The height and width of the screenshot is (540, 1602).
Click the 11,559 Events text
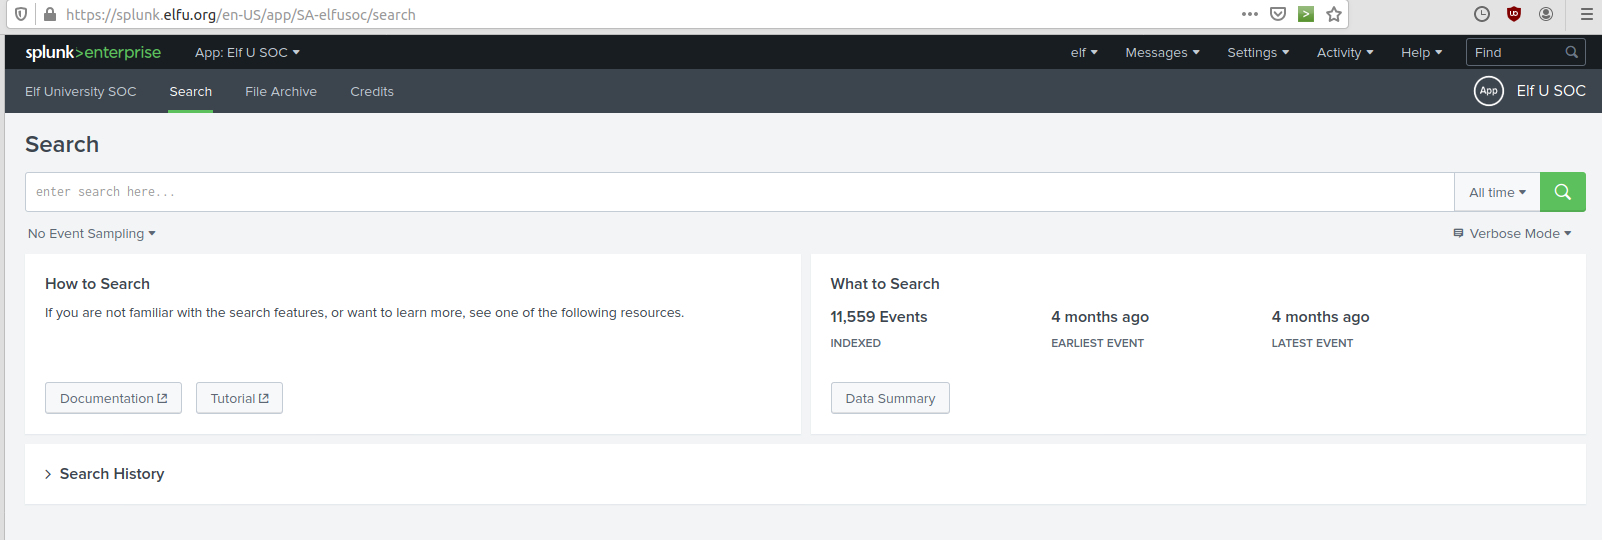(879, 317)
